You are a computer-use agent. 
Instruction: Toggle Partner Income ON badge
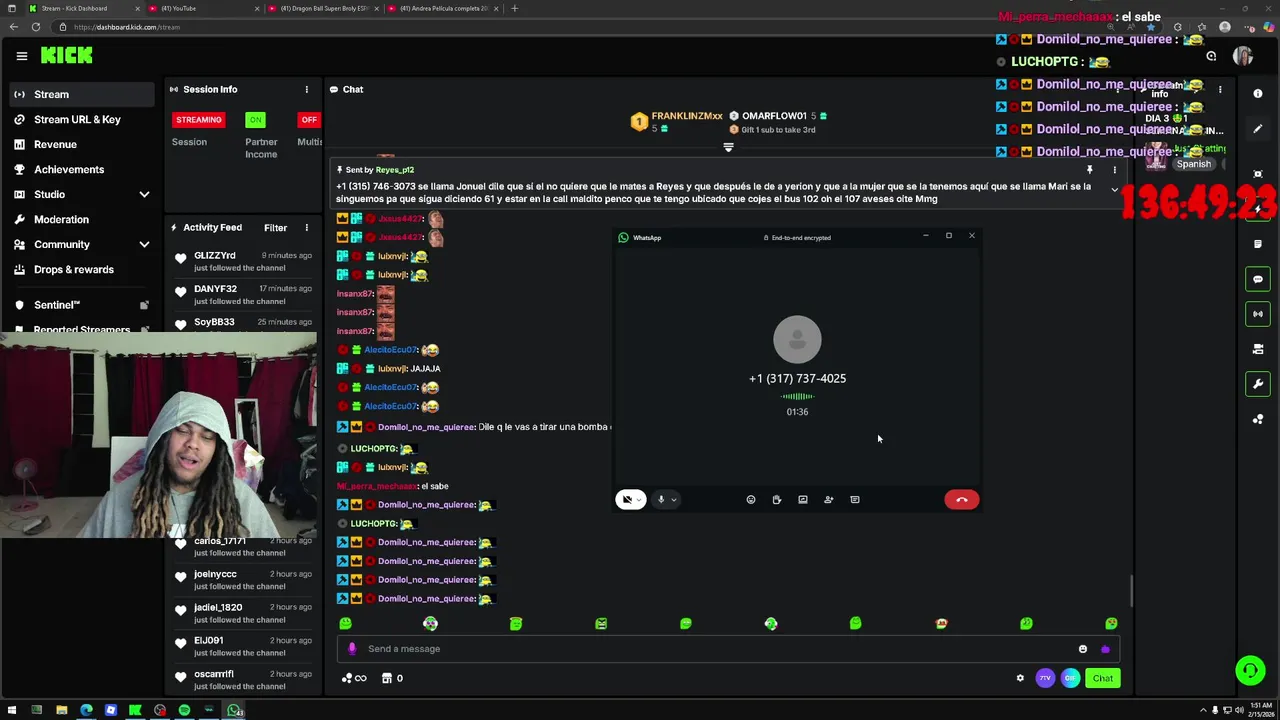tap(256, 120)
